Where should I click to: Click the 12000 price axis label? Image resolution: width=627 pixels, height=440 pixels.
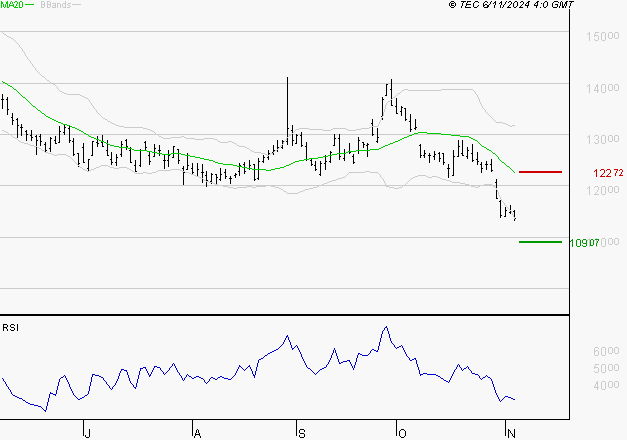pyautogui.click(x=603, y=190)
